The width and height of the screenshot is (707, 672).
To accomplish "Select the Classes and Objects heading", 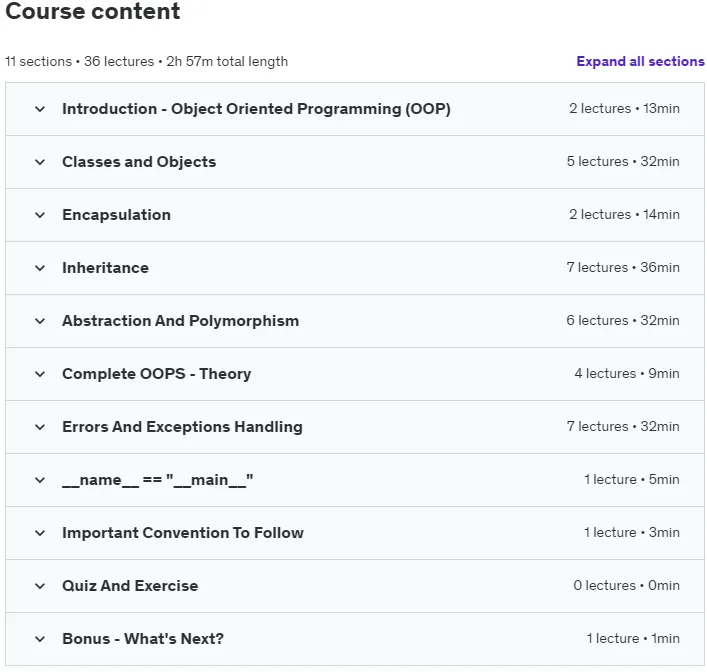I will point(139,162).
